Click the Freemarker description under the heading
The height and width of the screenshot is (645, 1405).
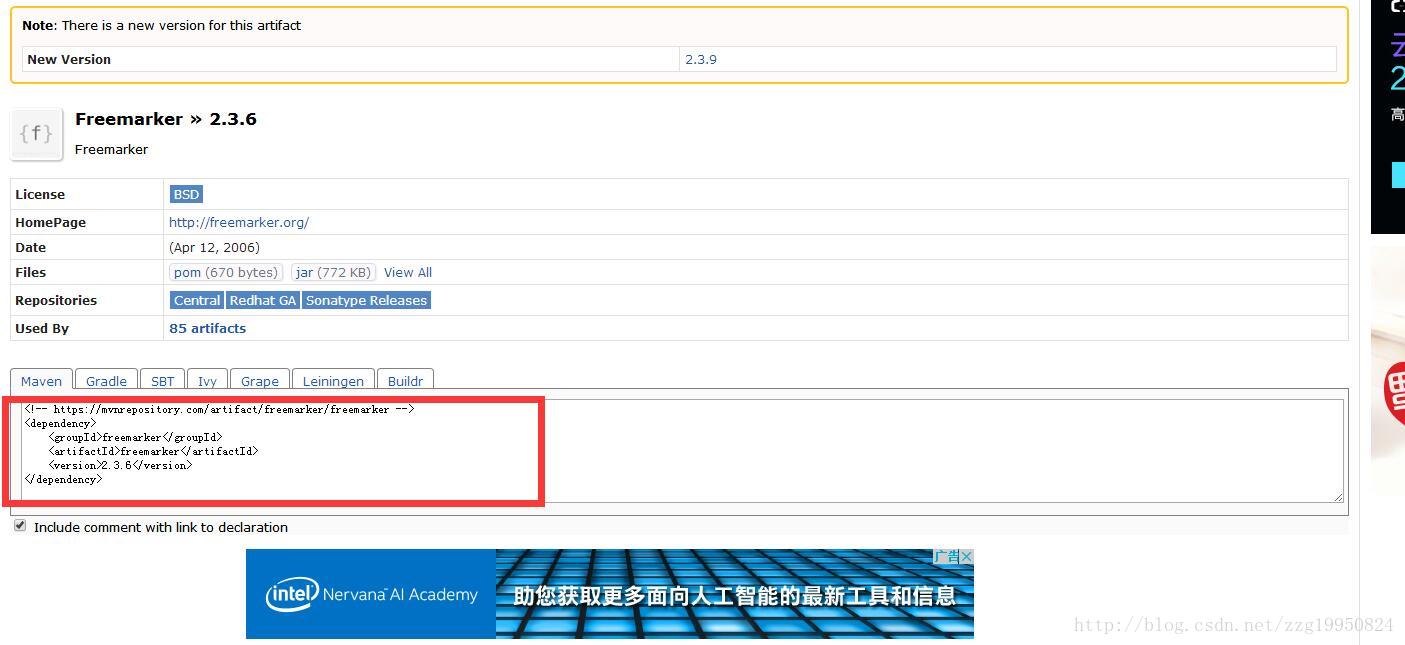click(111, 149)
